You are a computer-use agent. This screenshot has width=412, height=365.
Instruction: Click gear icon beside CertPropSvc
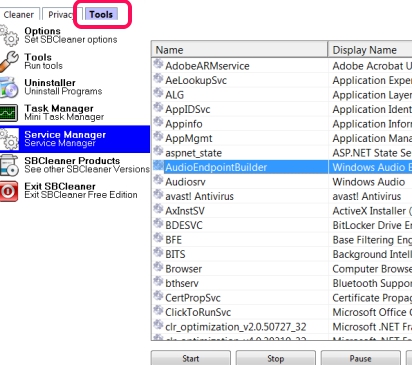point(158,296)
